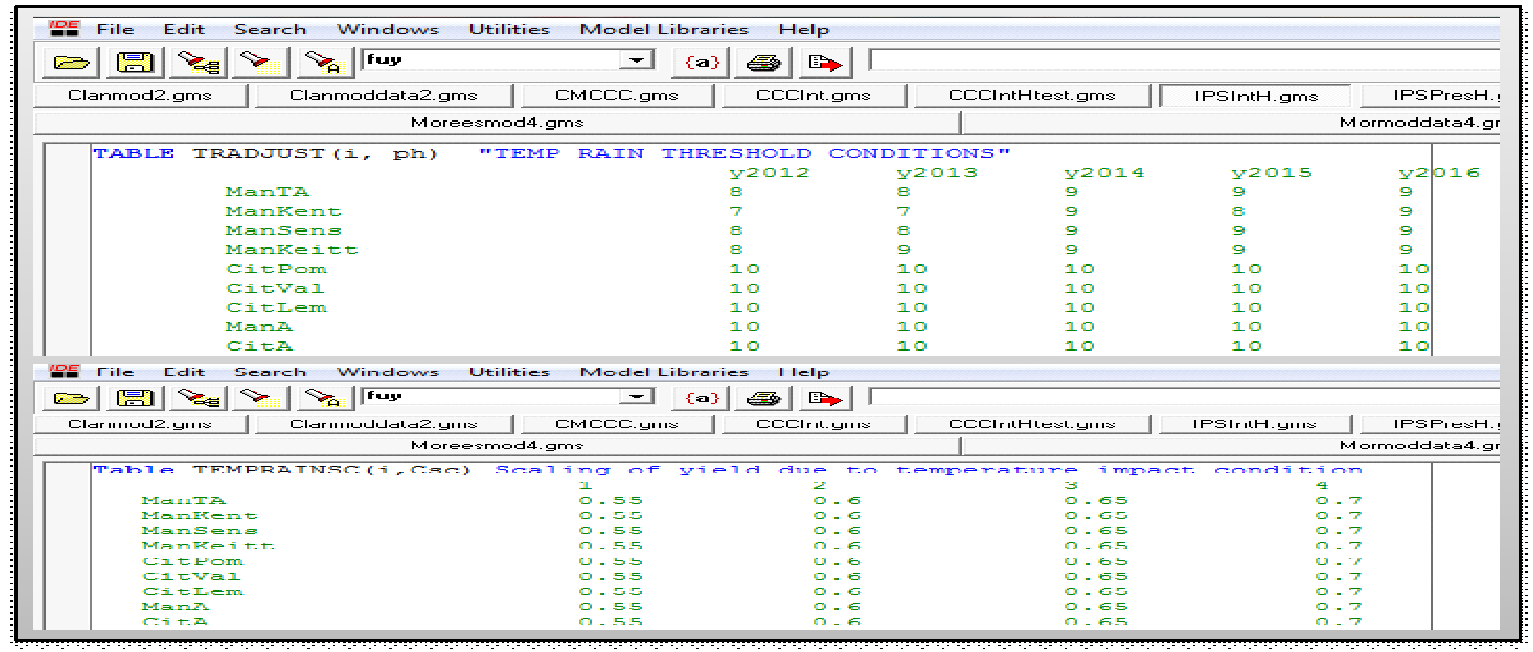Click the 'fuy' search text box, upper window
Viewport: 1533px width, 652px height.
491,61
